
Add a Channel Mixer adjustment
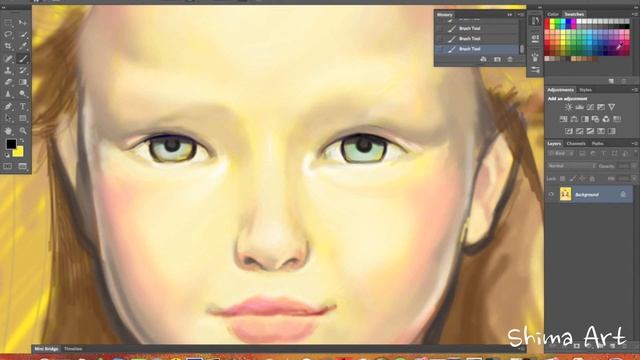(x=606, y=119)
